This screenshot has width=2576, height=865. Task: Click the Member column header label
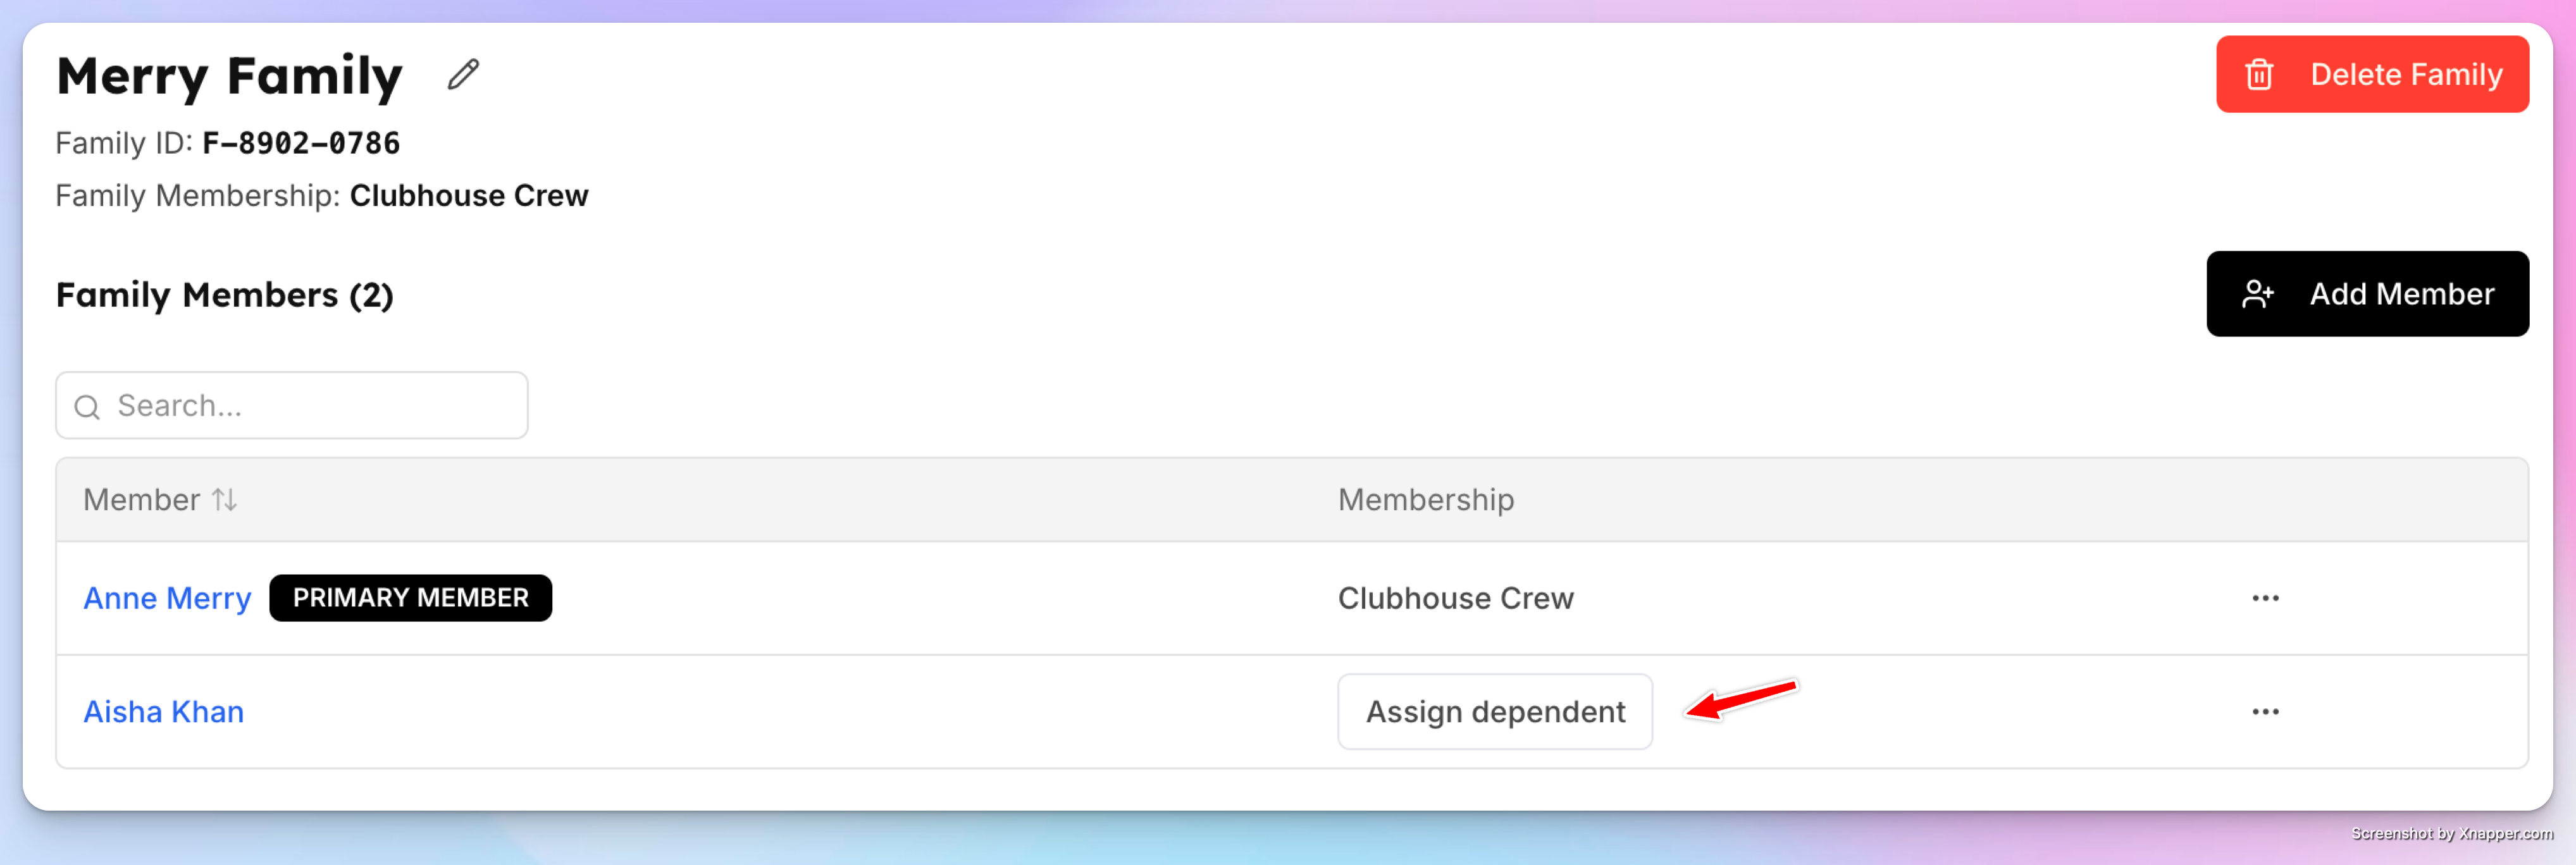142,499
